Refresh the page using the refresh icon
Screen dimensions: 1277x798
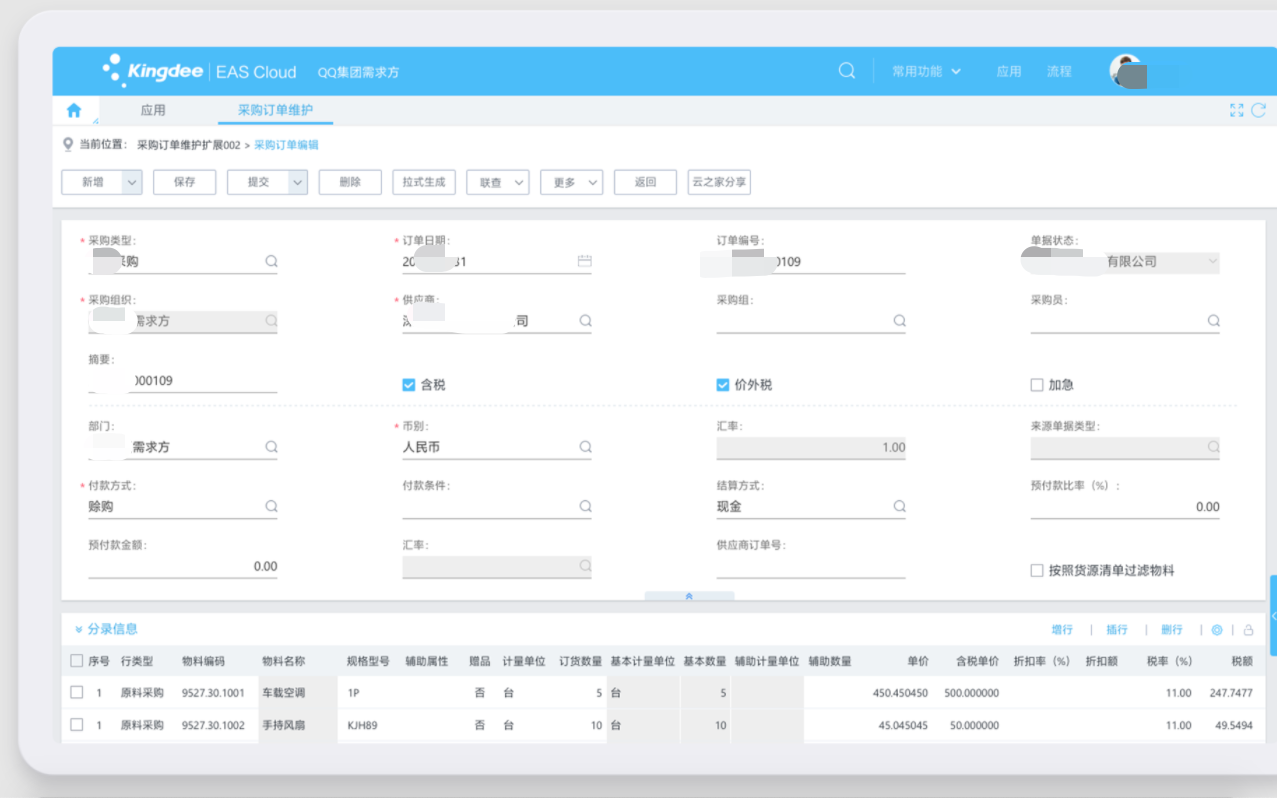(x=1258, y=110)
